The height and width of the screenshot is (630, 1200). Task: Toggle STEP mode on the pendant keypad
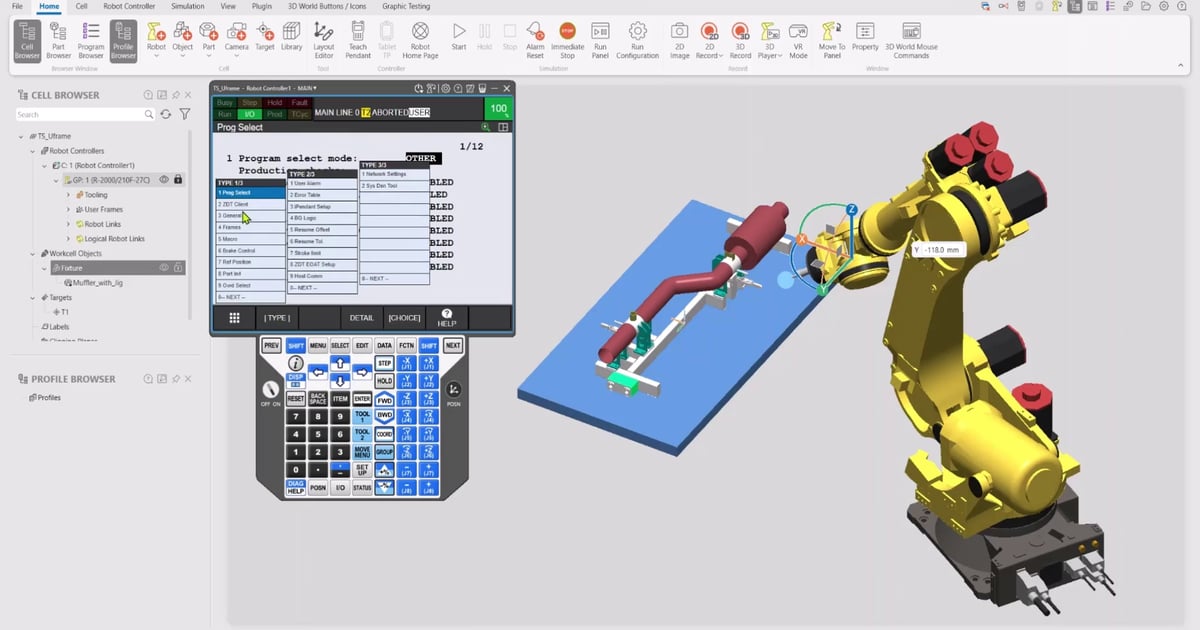[x=384, y=363]
